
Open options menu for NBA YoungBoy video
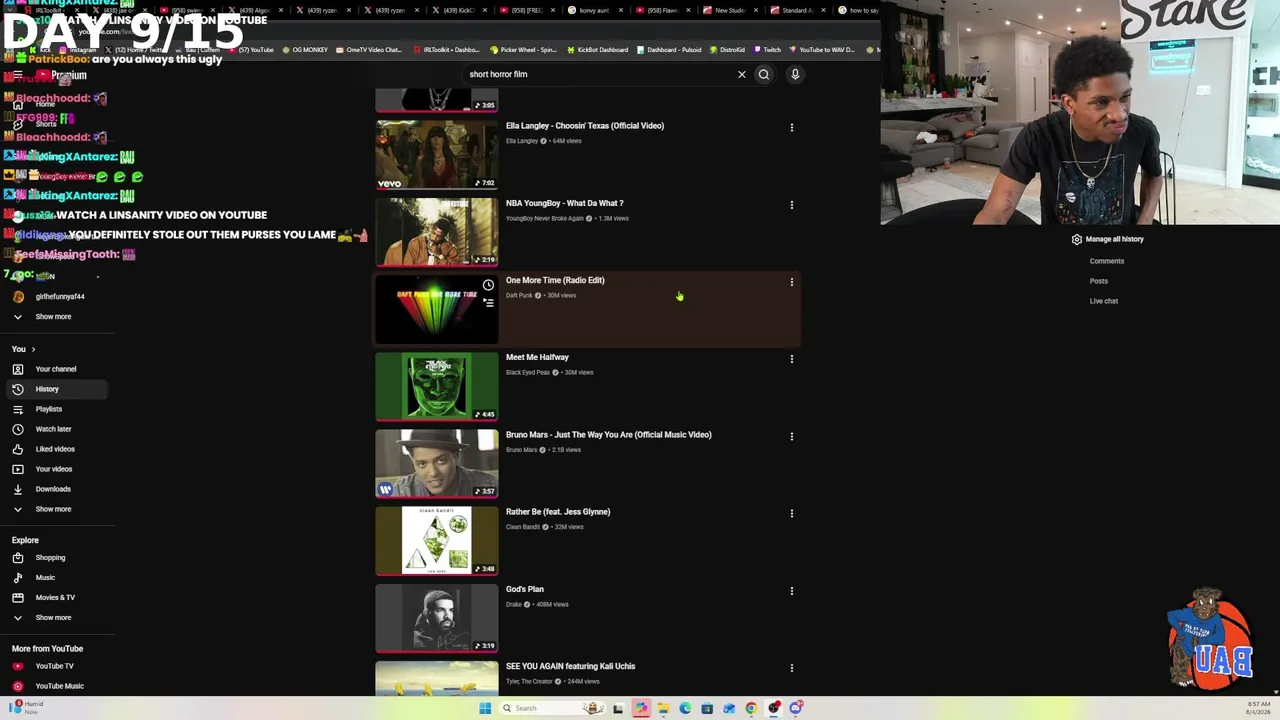coord(792,205)
